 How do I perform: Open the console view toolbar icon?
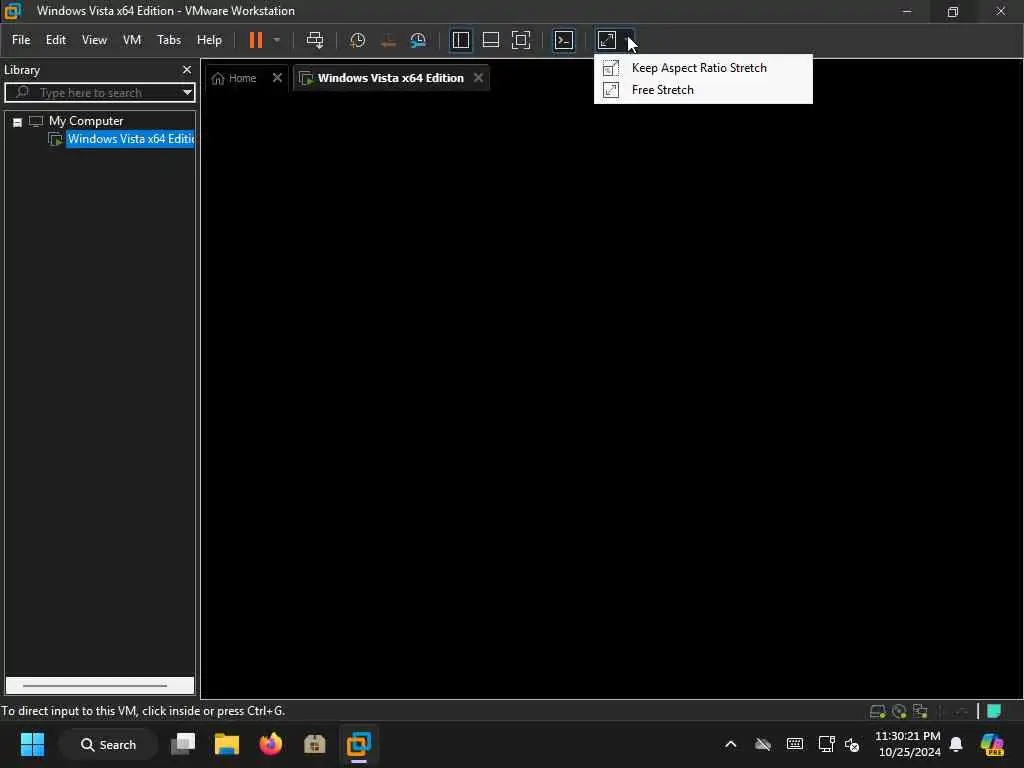pyautogui.click(x=564, y=40)
